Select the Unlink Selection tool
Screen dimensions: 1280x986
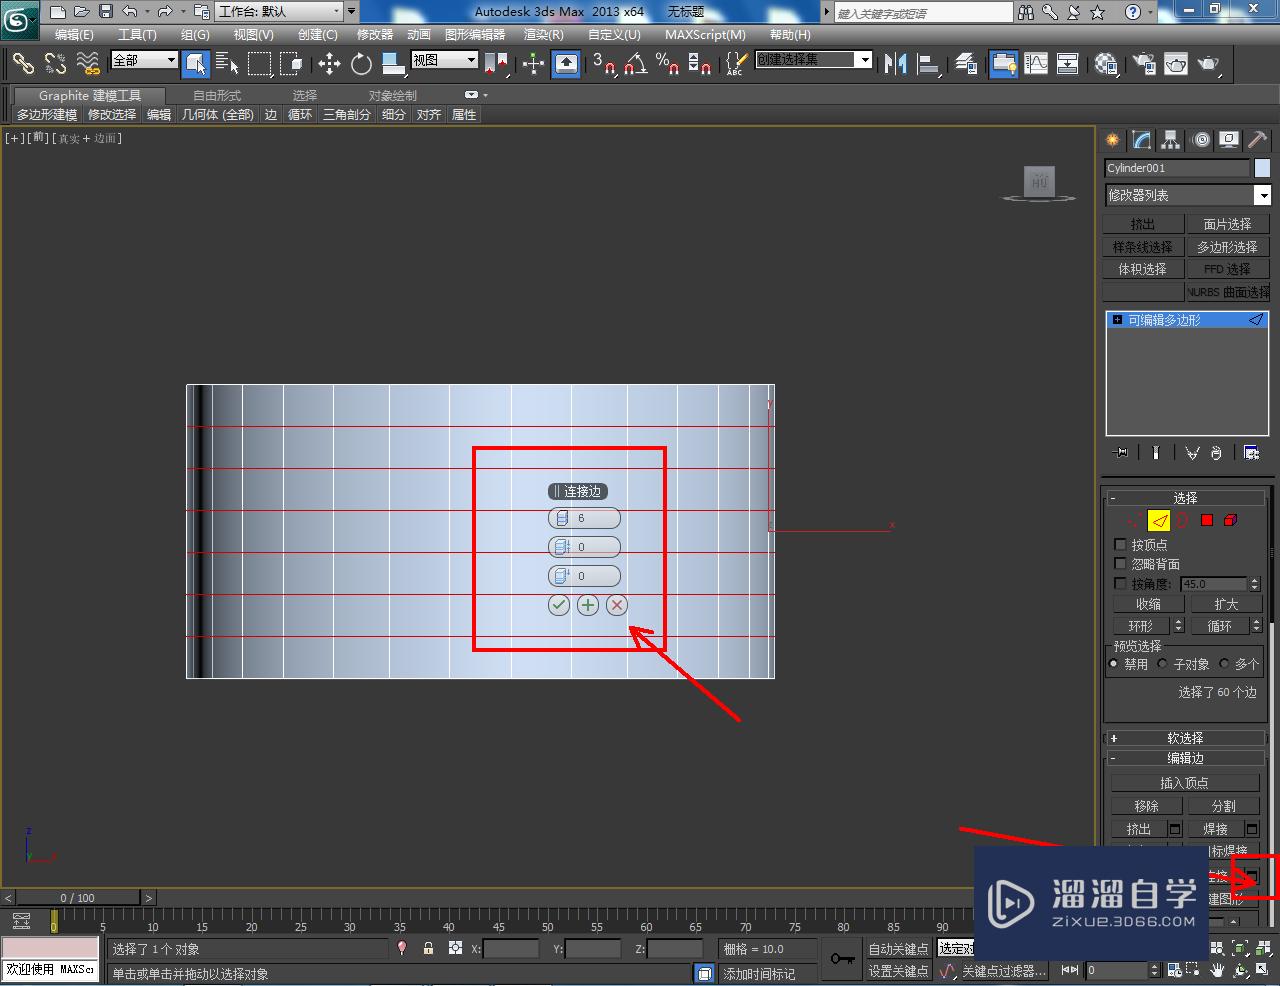click(x=55, y=64)
